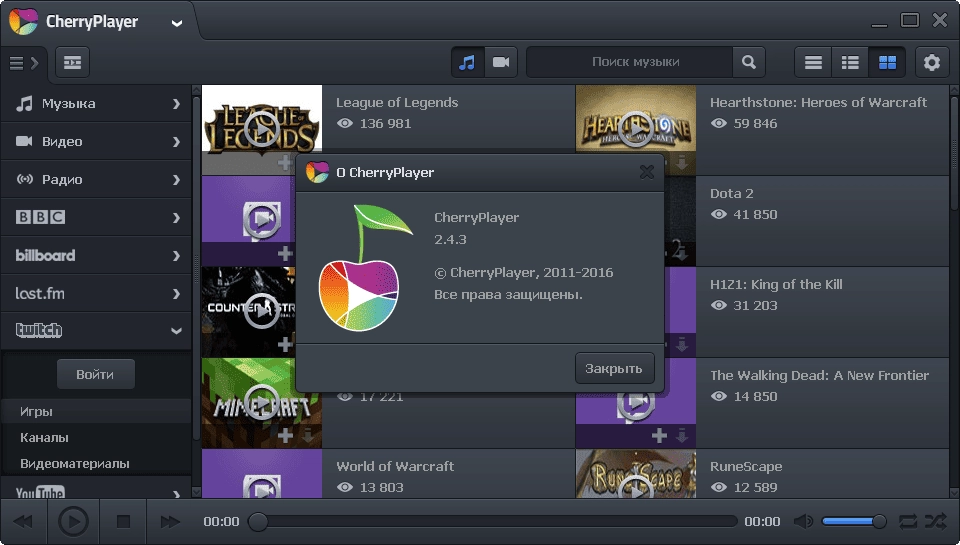Close the О CherryPlayer dialog with X
This screenshot has width=960, height=545.
[647, 172]
